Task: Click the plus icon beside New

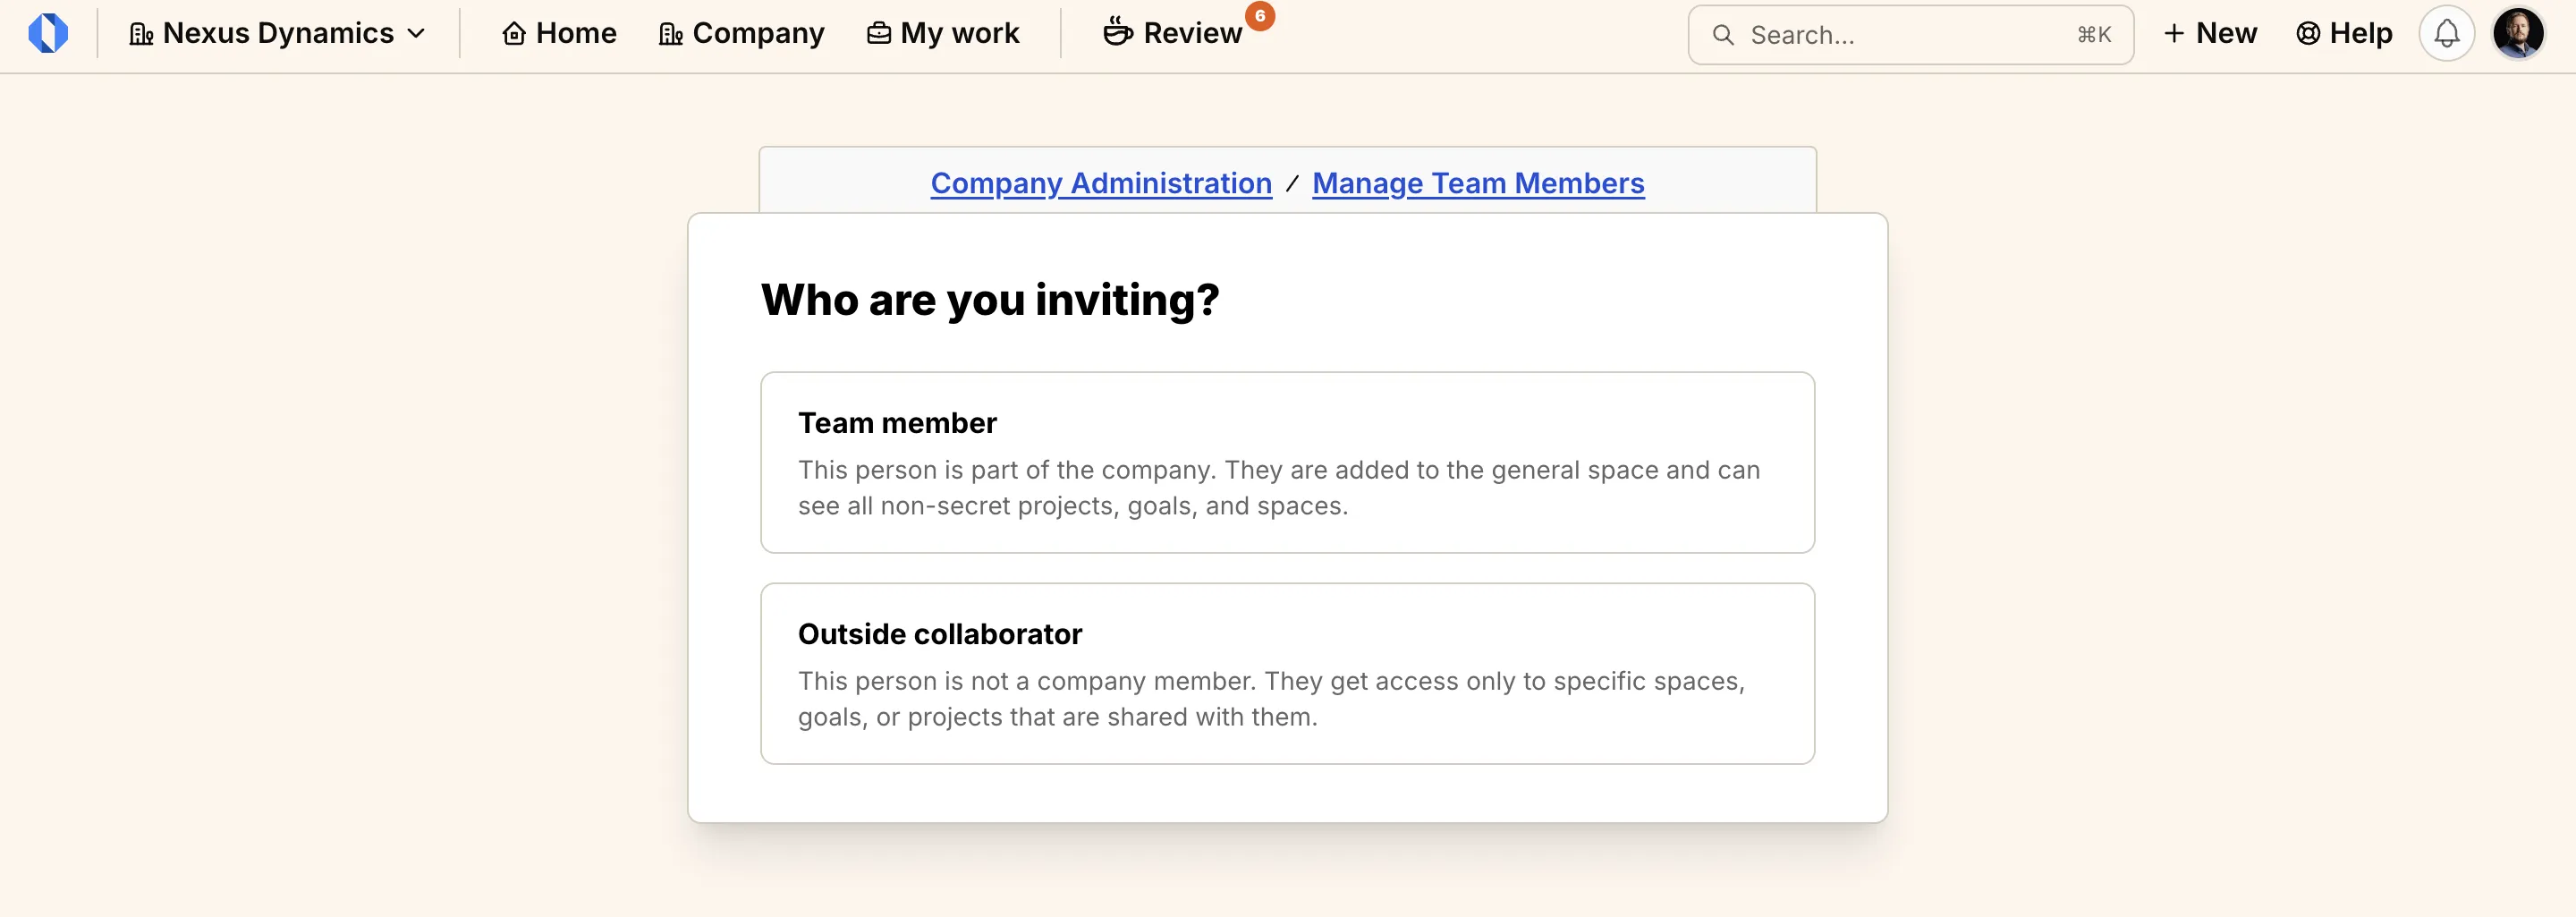Action: [x=2173, y=34]
